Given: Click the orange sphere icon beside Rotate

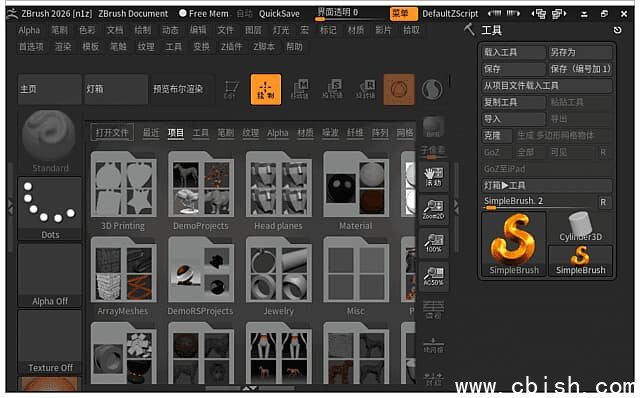Looking at the screenshot, I should (399, 89).
